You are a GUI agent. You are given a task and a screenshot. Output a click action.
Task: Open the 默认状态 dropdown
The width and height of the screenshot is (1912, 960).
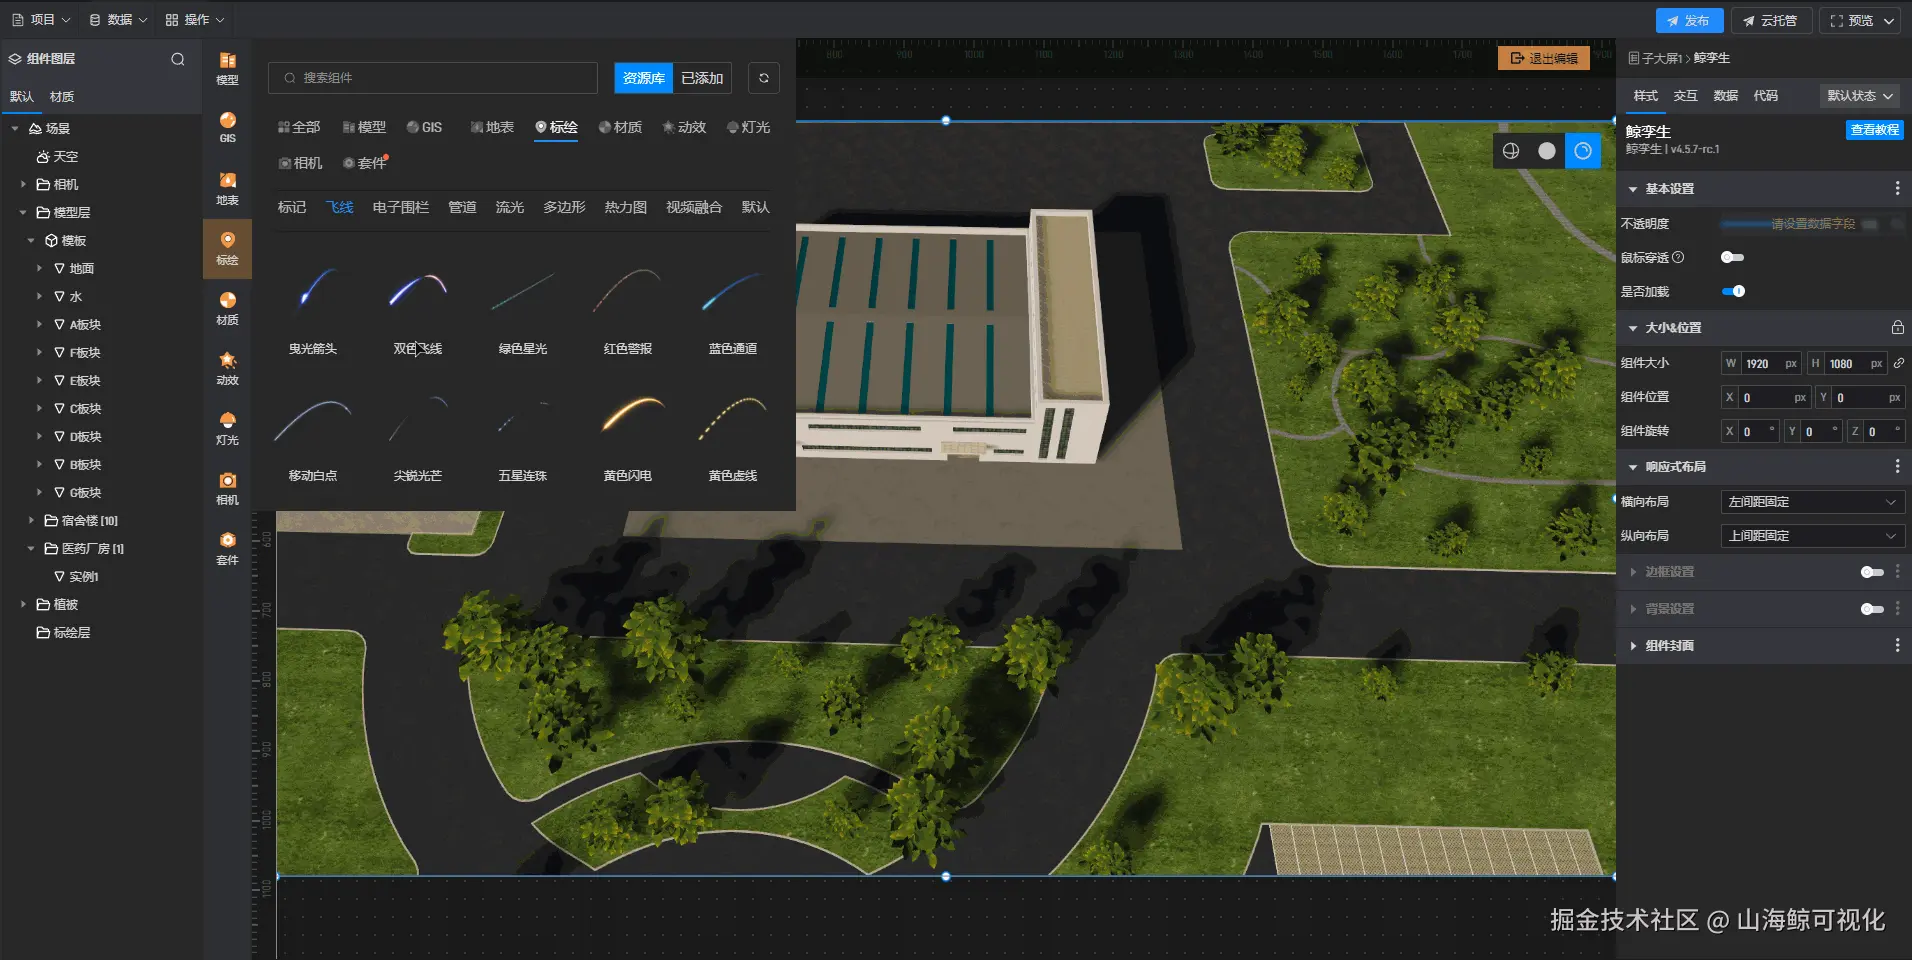coord(1860,96)
